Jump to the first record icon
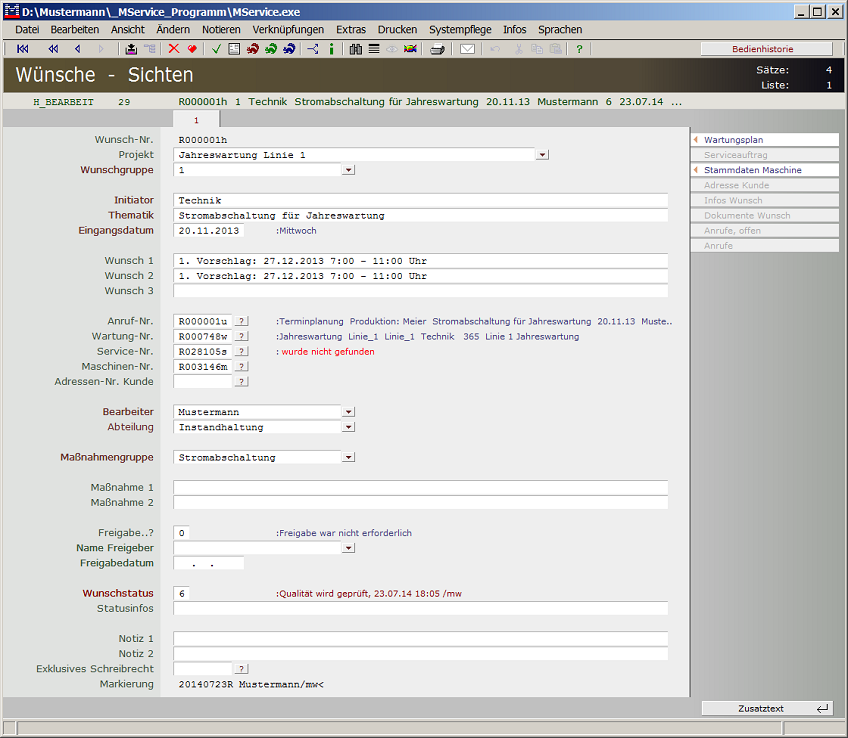The image size is (848, 738). pyautogui.click(x=23, y=49)
